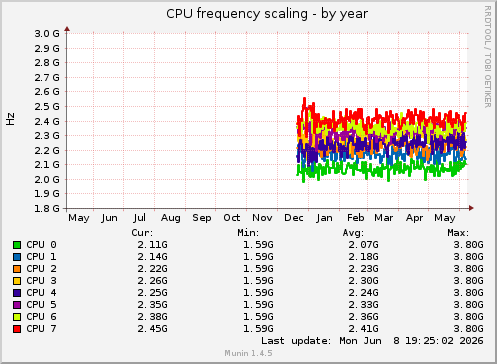Select the 'CPU 1' legend label
Viewport: 497px width, 364px height.
41,257
